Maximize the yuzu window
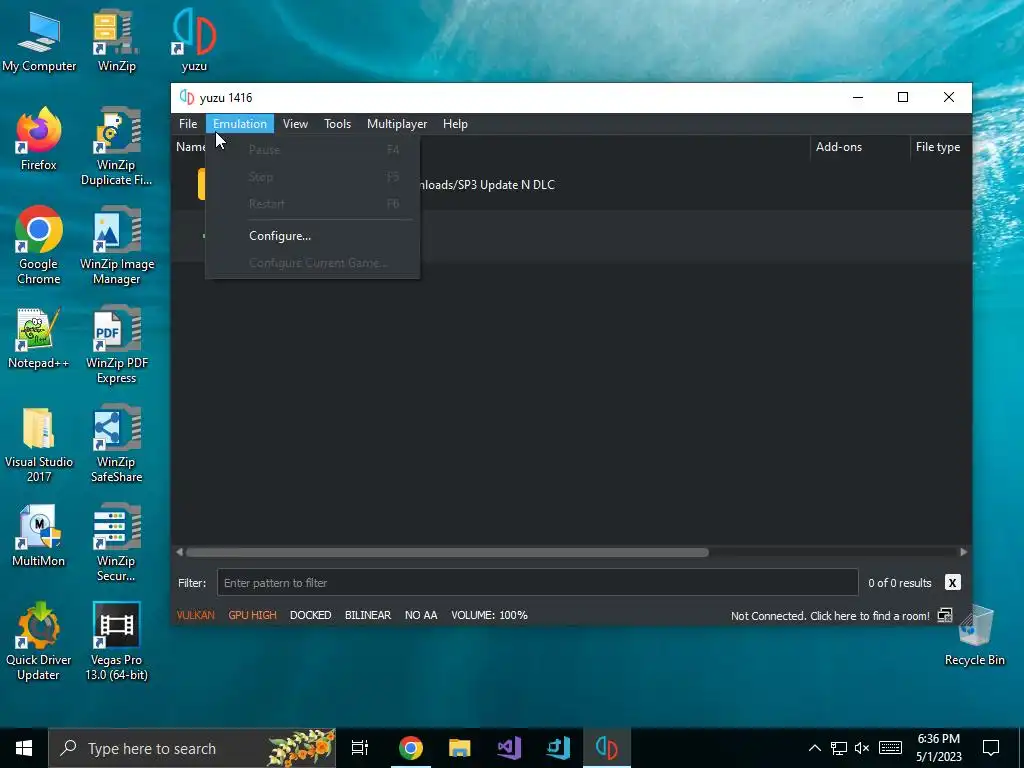Image resolution: width=1024 pixels, height=768 pixels. click(x=903, y=97)
